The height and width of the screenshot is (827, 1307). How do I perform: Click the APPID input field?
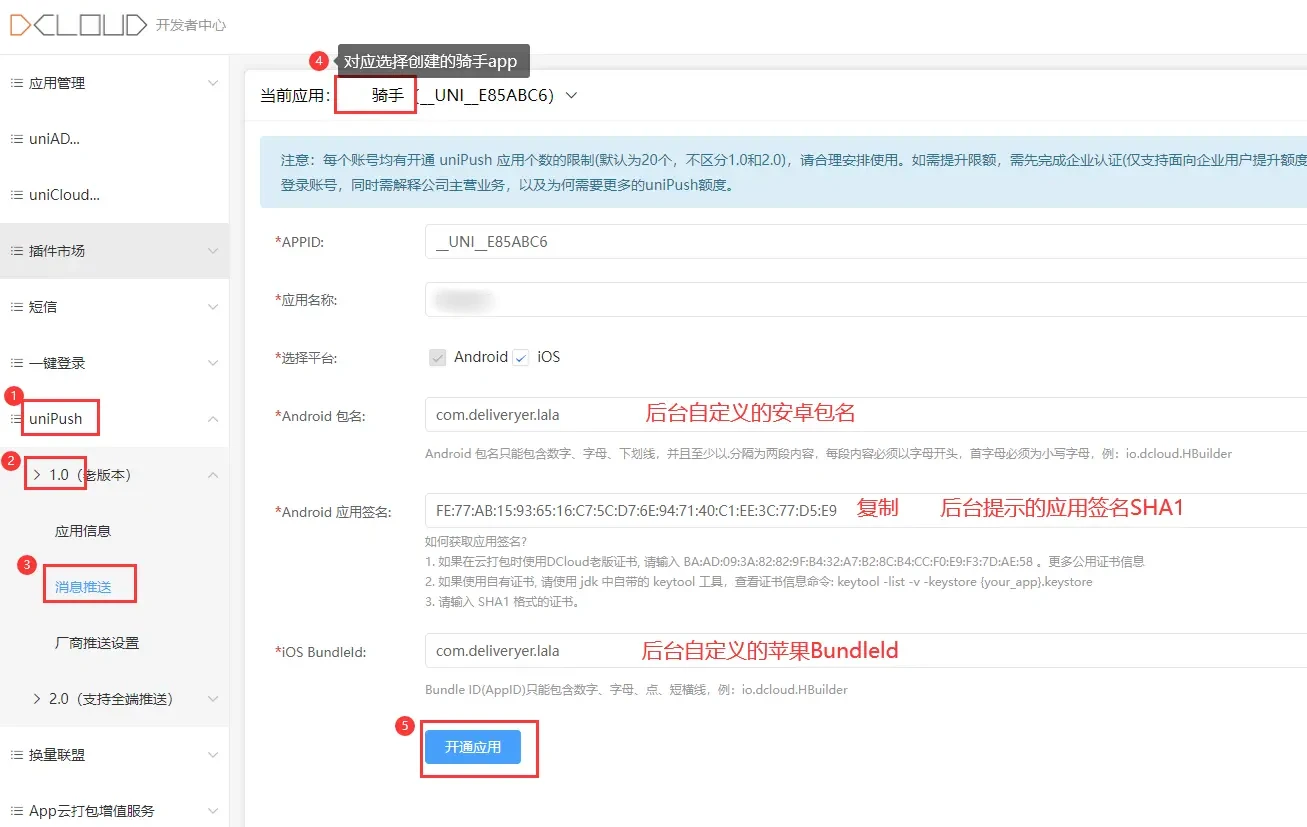pyautogui.click(x=866, y=242)
